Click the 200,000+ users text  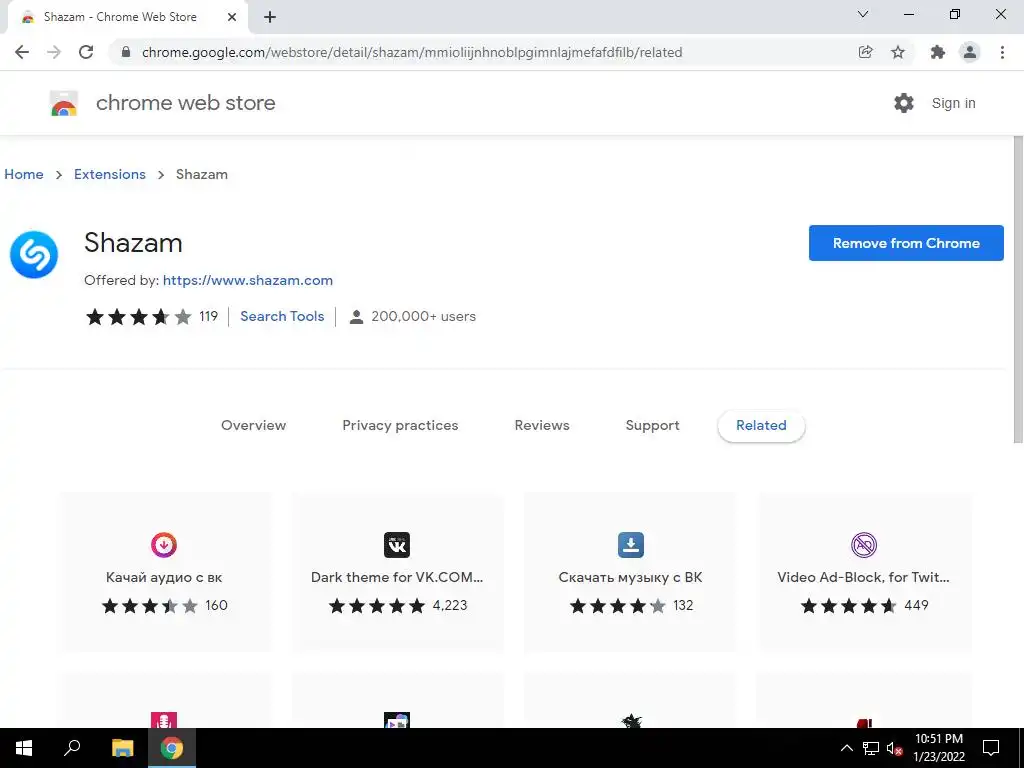(x=424, y=316)
